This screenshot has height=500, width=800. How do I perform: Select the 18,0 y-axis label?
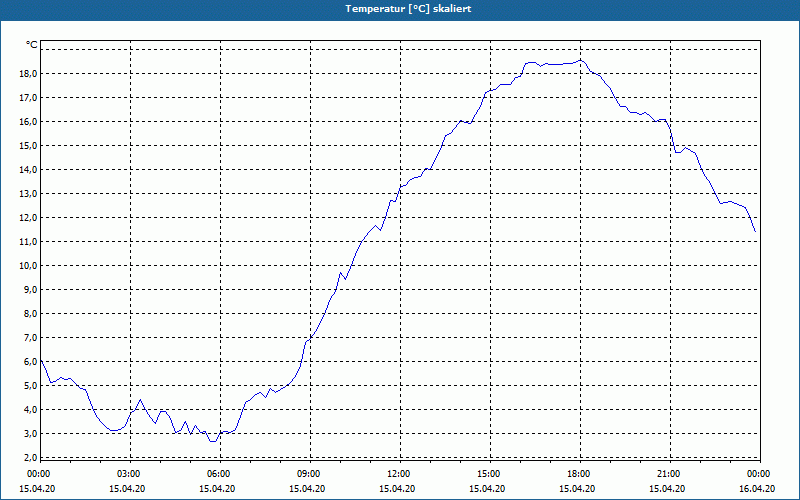(29, 73)
